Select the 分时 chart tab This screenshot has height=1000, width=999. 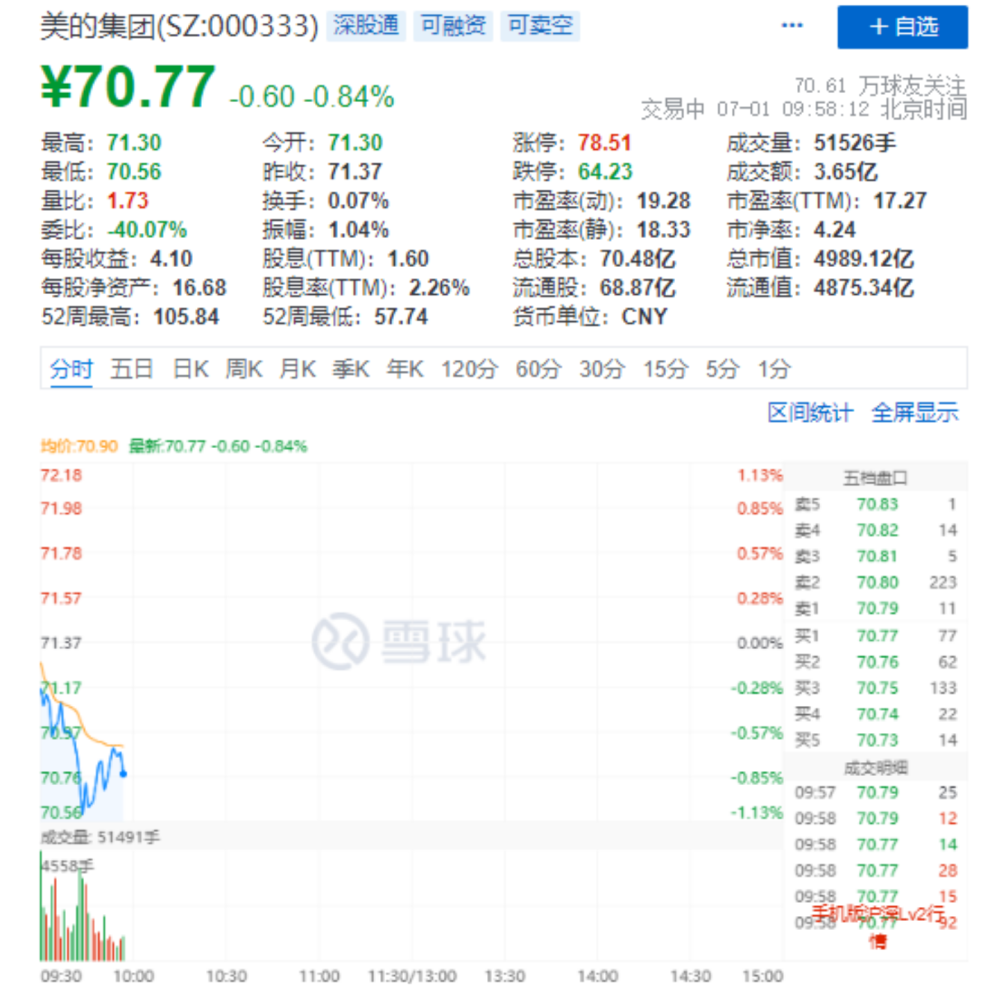tap(71, 369)
